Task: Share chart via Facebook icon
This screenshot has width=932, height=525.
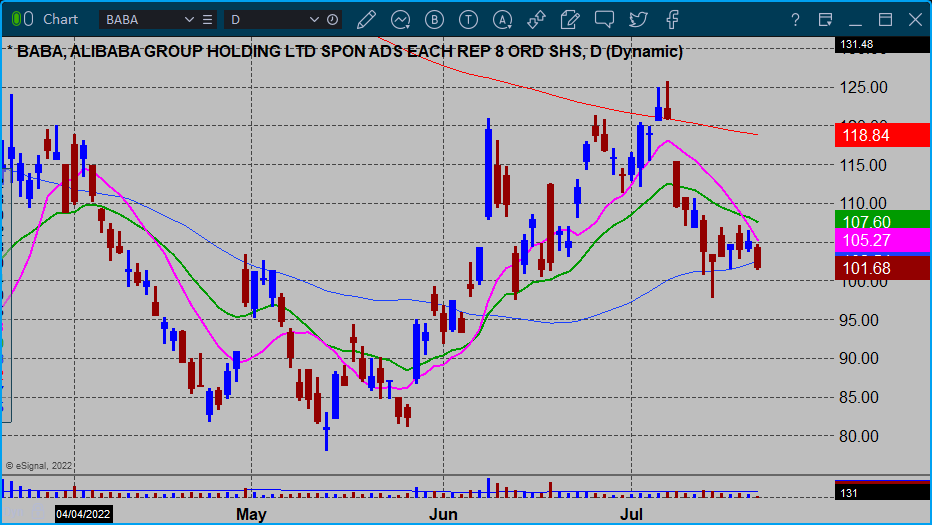Action: point(672,20)
